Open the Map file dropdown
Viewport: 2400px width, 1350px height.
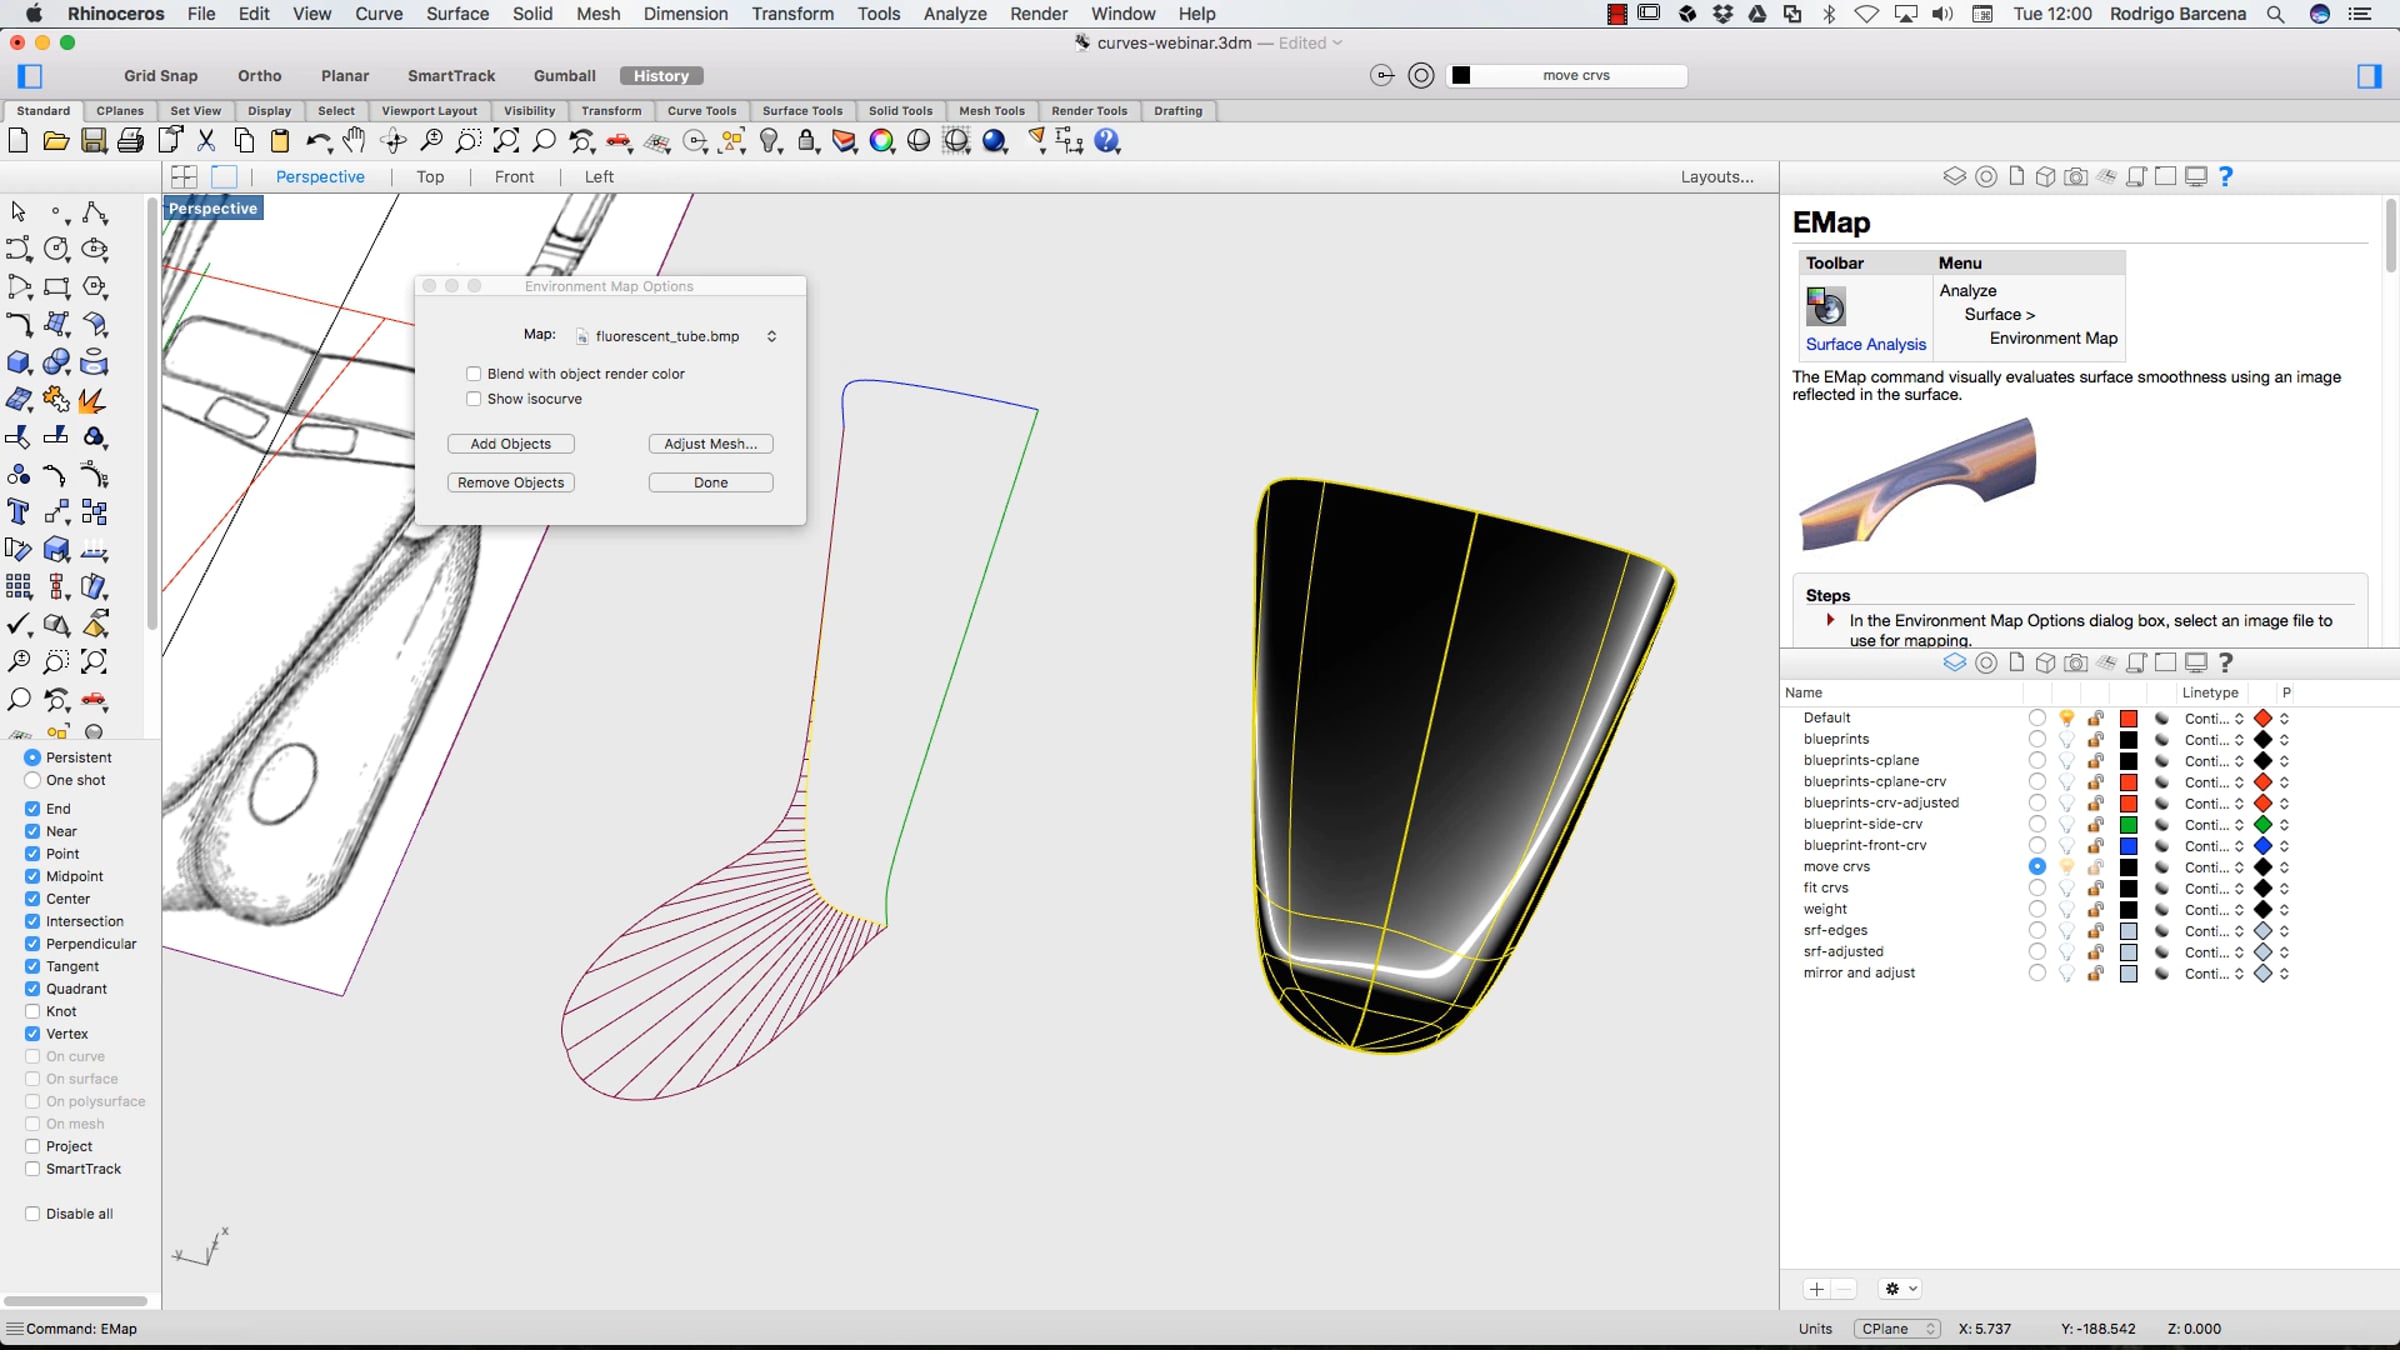677,336
